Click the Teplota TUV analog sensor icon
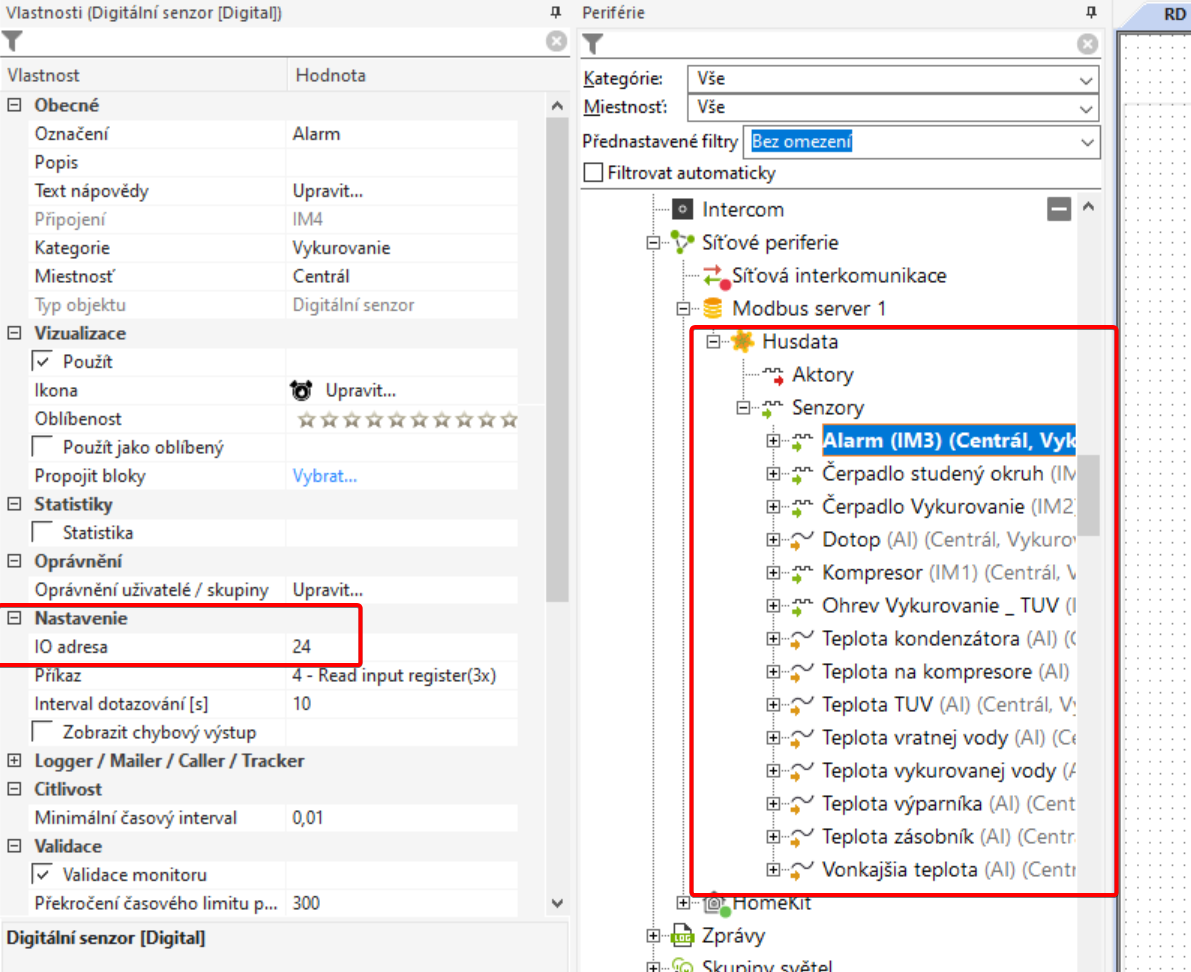This screenshot has width=1191, height=972. coord(802,705)
